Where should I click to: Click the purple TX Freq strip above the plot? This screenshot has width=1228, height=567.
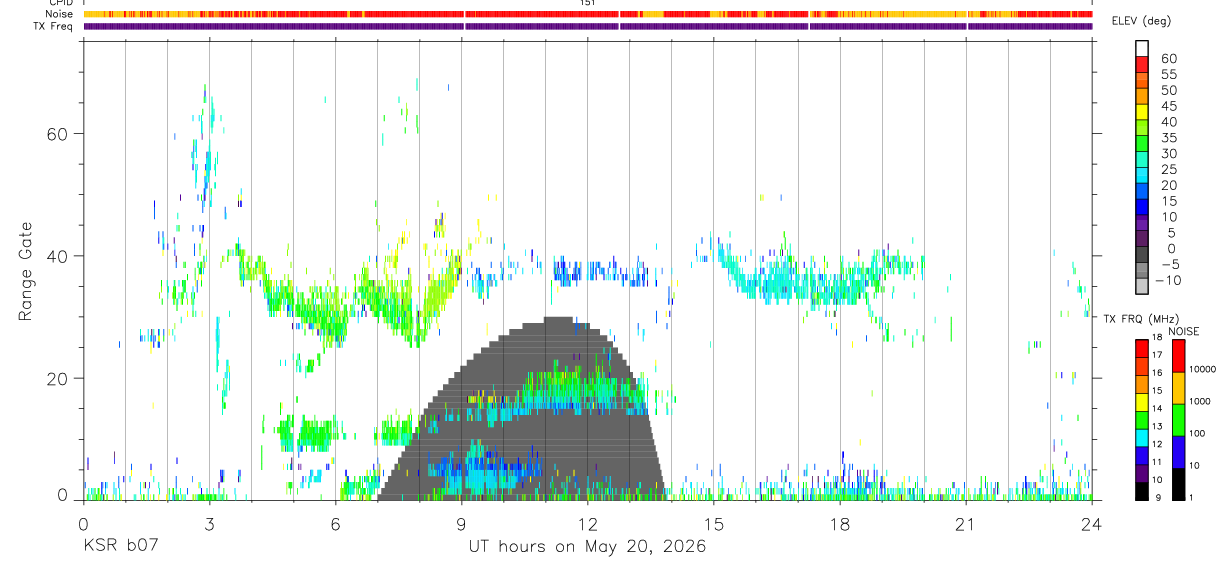(588, 26)
